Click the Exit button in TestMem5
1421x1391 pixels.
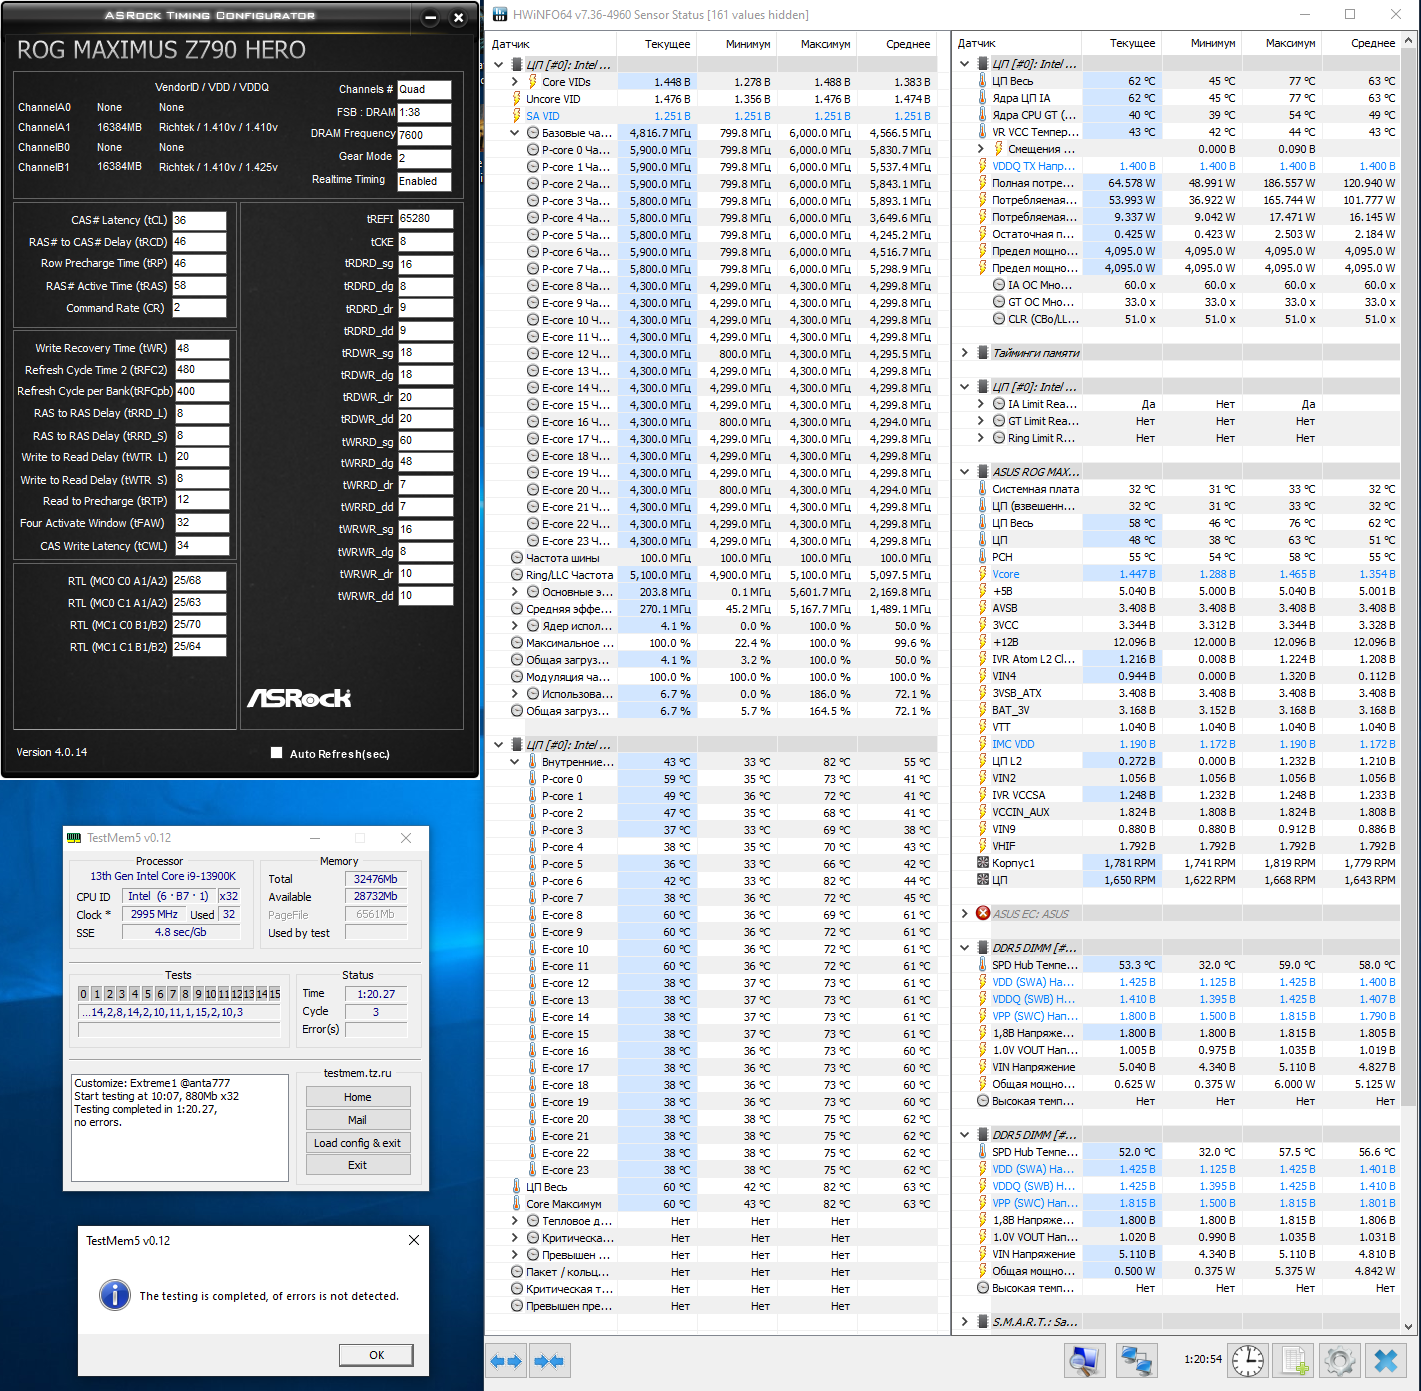(x=358, y=1165)
